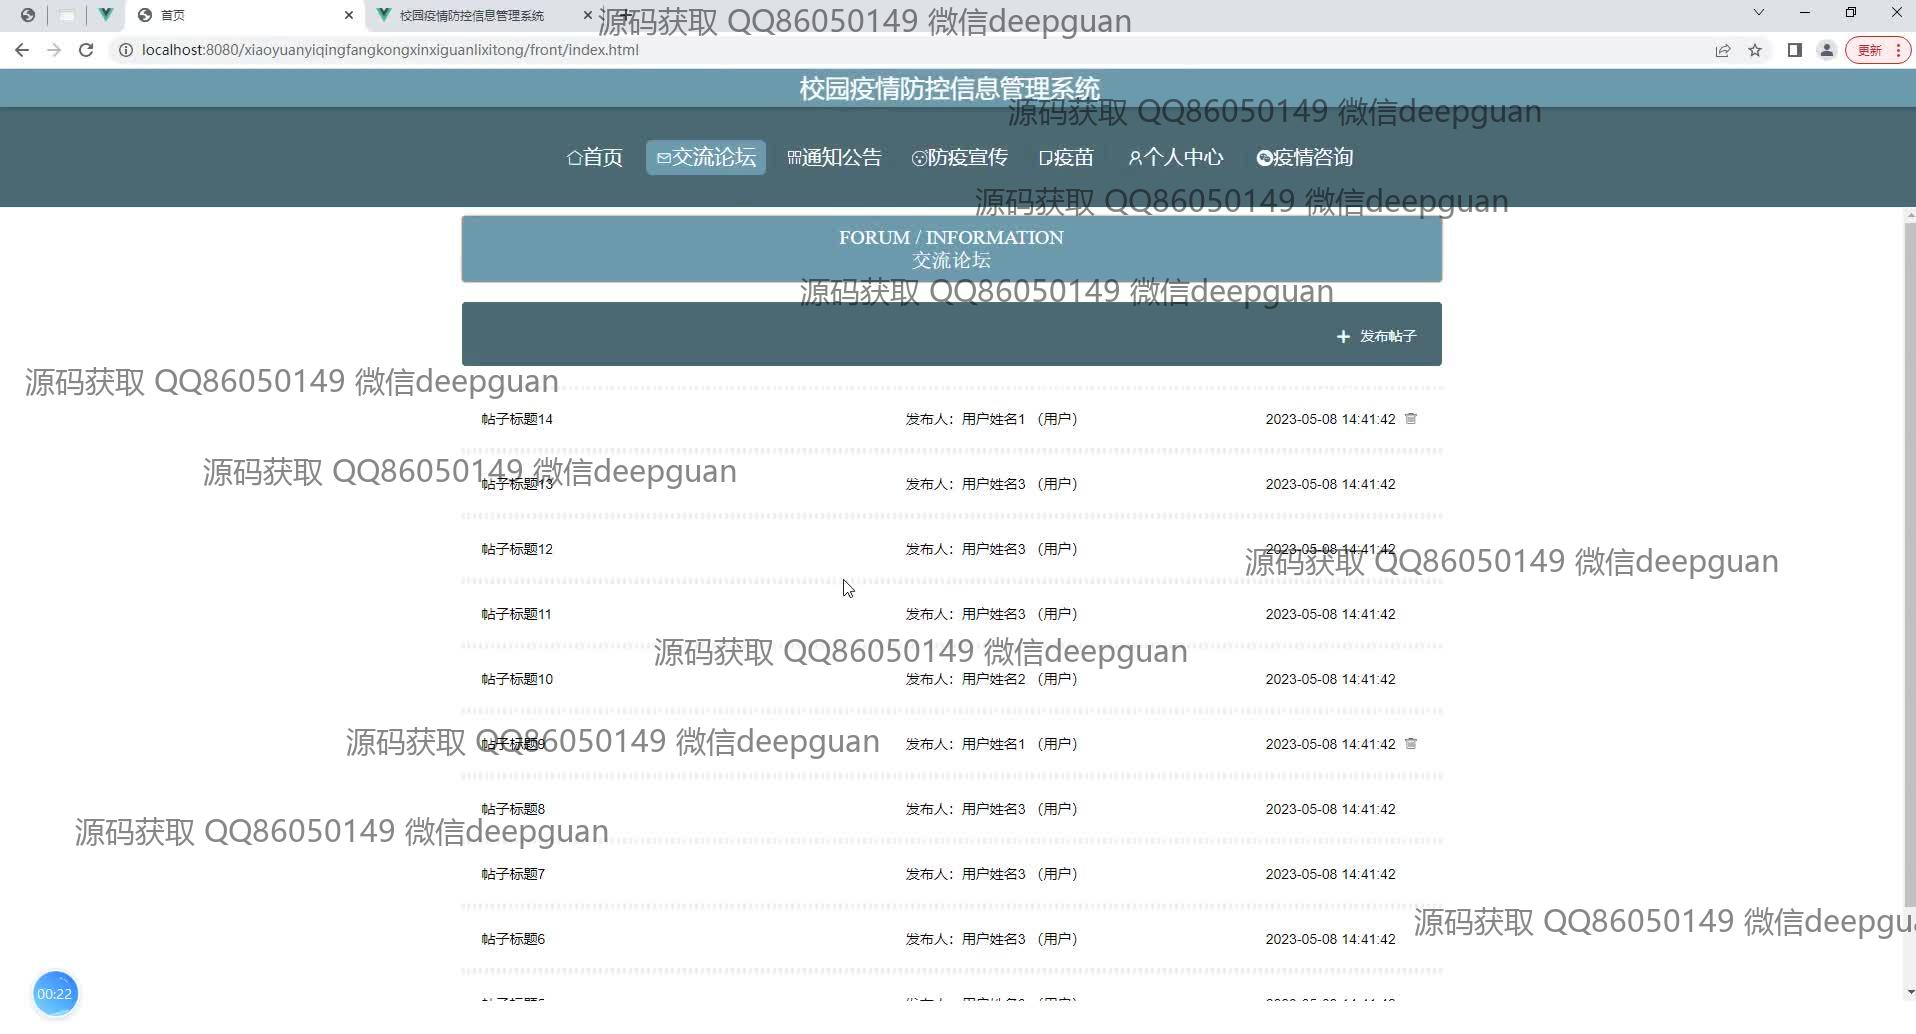Click the scrollbar down arrow
Screen dimensions: 1916x1034
[x=1910, y=992]
